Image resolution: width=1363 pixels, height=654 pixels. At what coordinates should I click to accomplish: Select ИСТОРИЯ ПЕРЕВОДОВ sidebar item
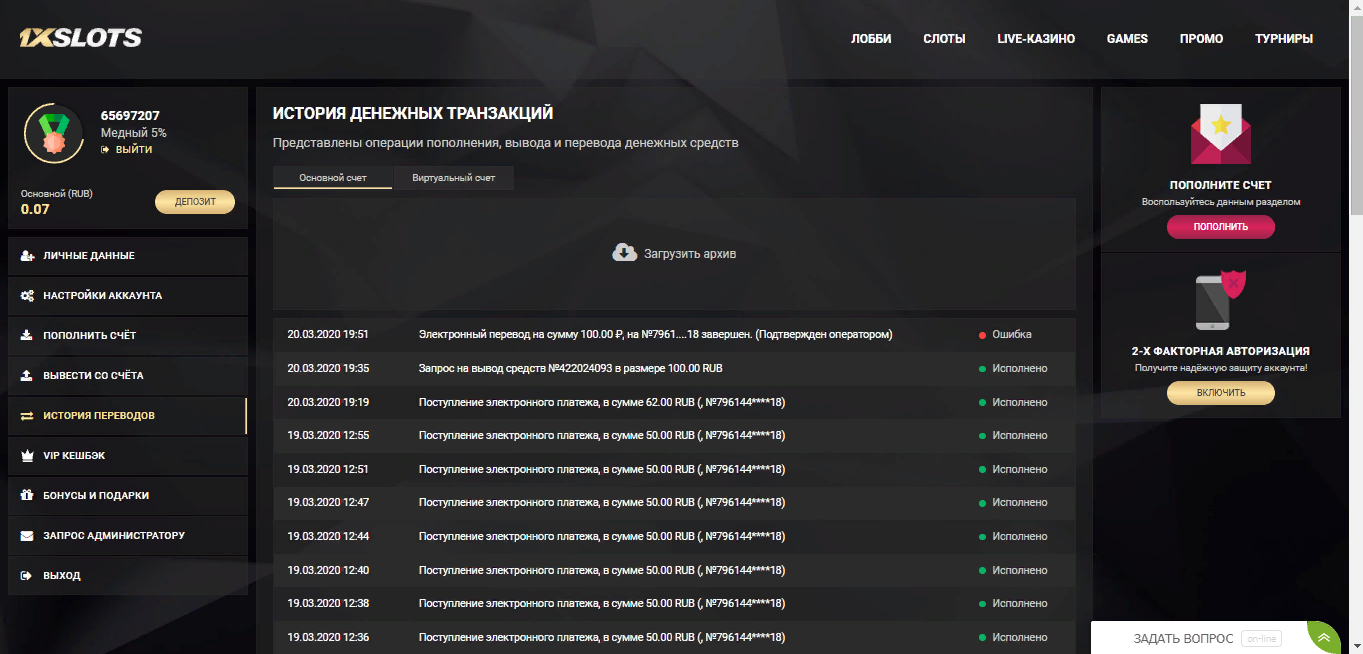tap(127, 416)
